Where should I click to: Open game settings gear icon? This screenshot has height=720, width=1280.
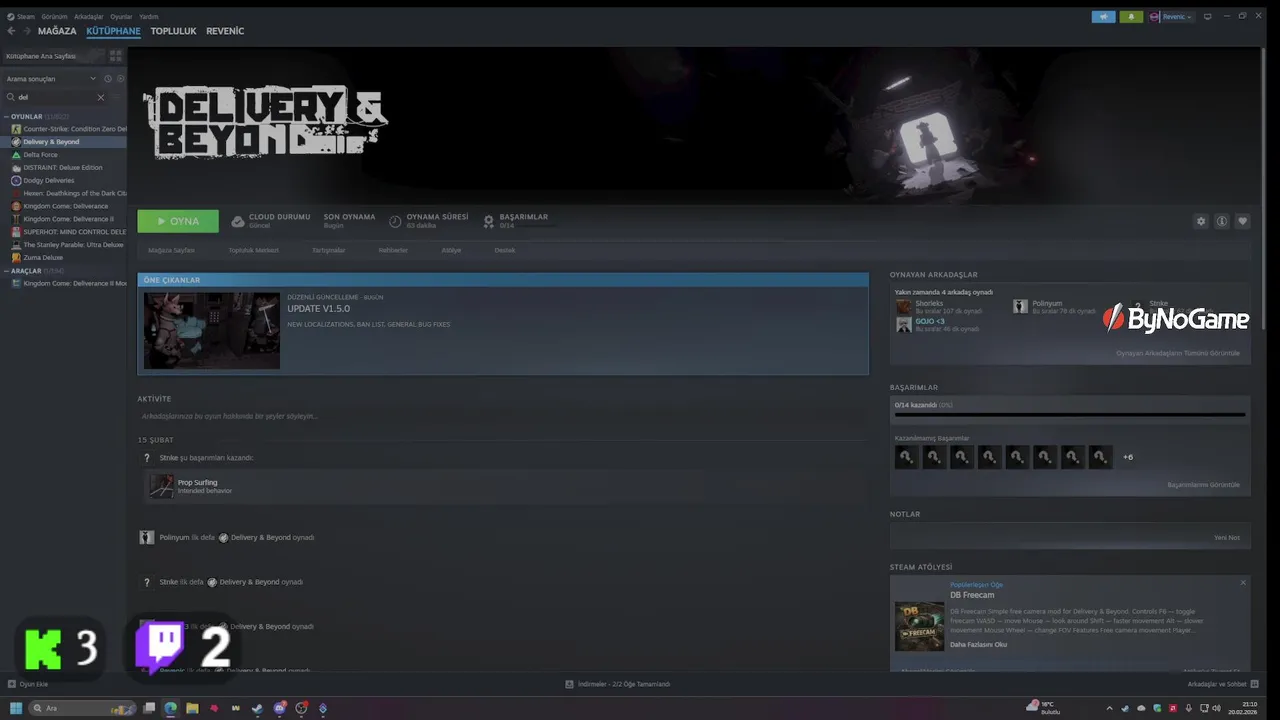pos(1201,221)
